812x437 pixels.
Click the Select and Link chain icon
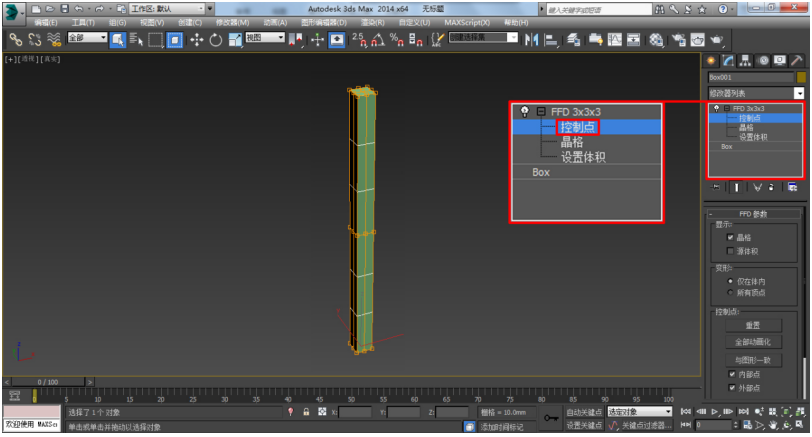coord(15,40)
